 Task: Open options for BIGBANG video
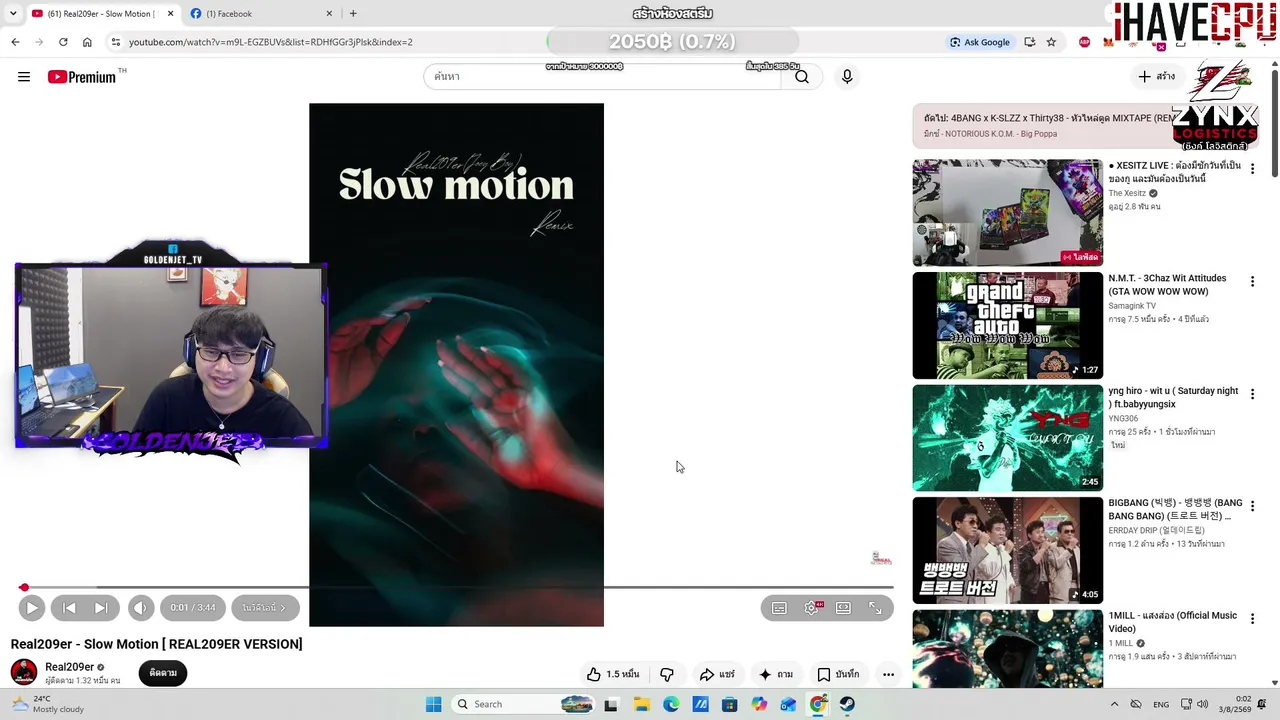pyautogui.click(x=1252, y=507)
